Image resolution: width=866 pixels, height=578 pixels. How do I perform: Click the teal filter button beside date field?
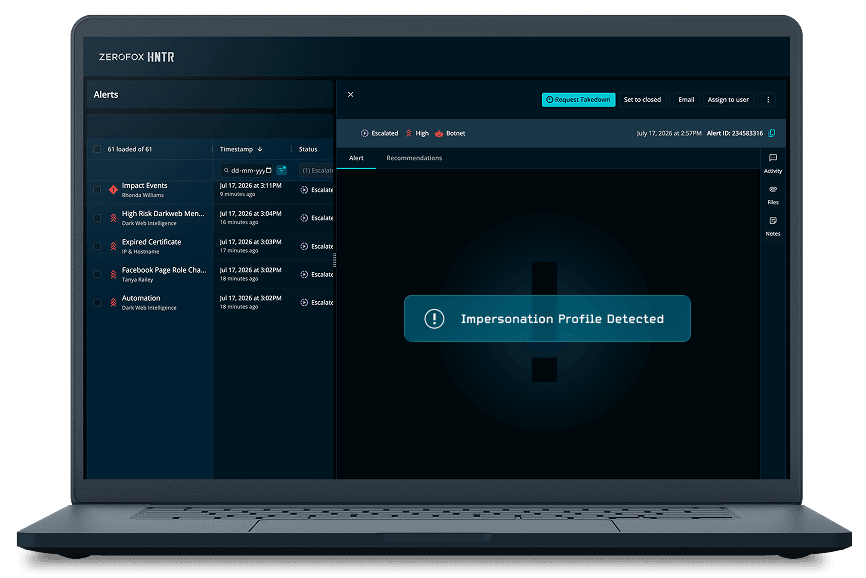(x=282, y=170)
